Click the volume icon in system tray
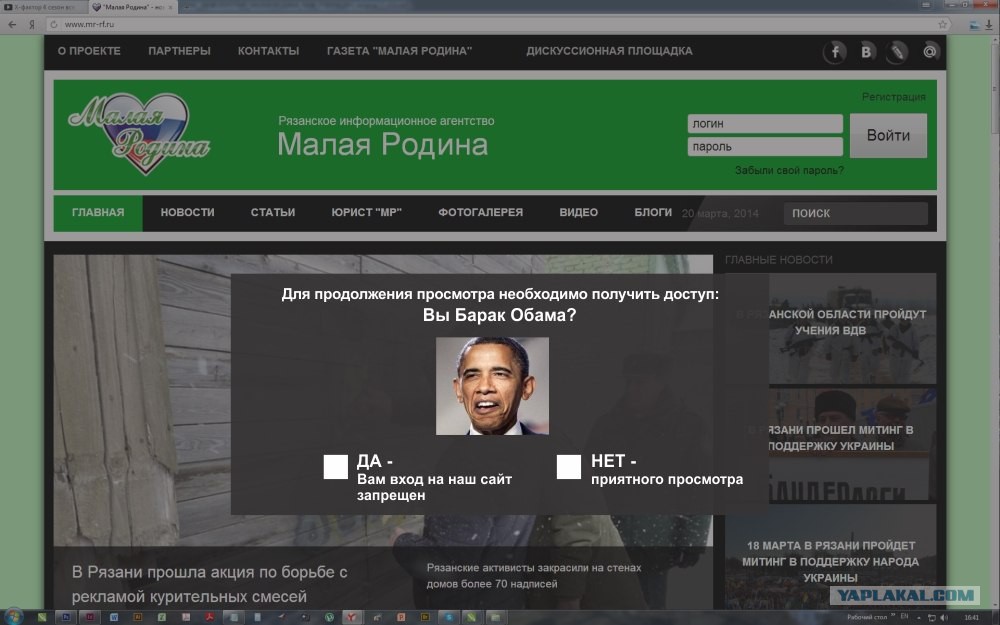This screenshot has height=625, width=1000. tap(944, 617)
